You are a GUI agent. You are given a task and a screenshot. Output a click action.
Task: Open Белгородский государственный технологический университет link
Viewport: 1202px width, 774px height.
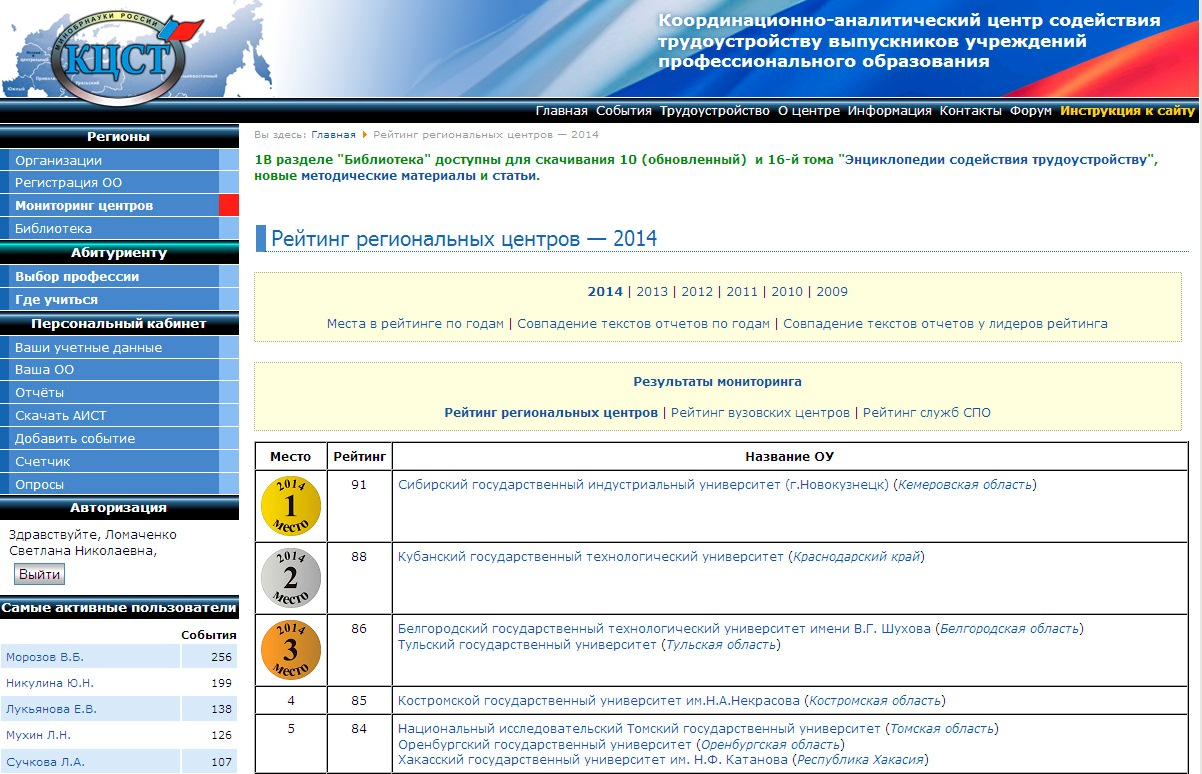[665, 629]
